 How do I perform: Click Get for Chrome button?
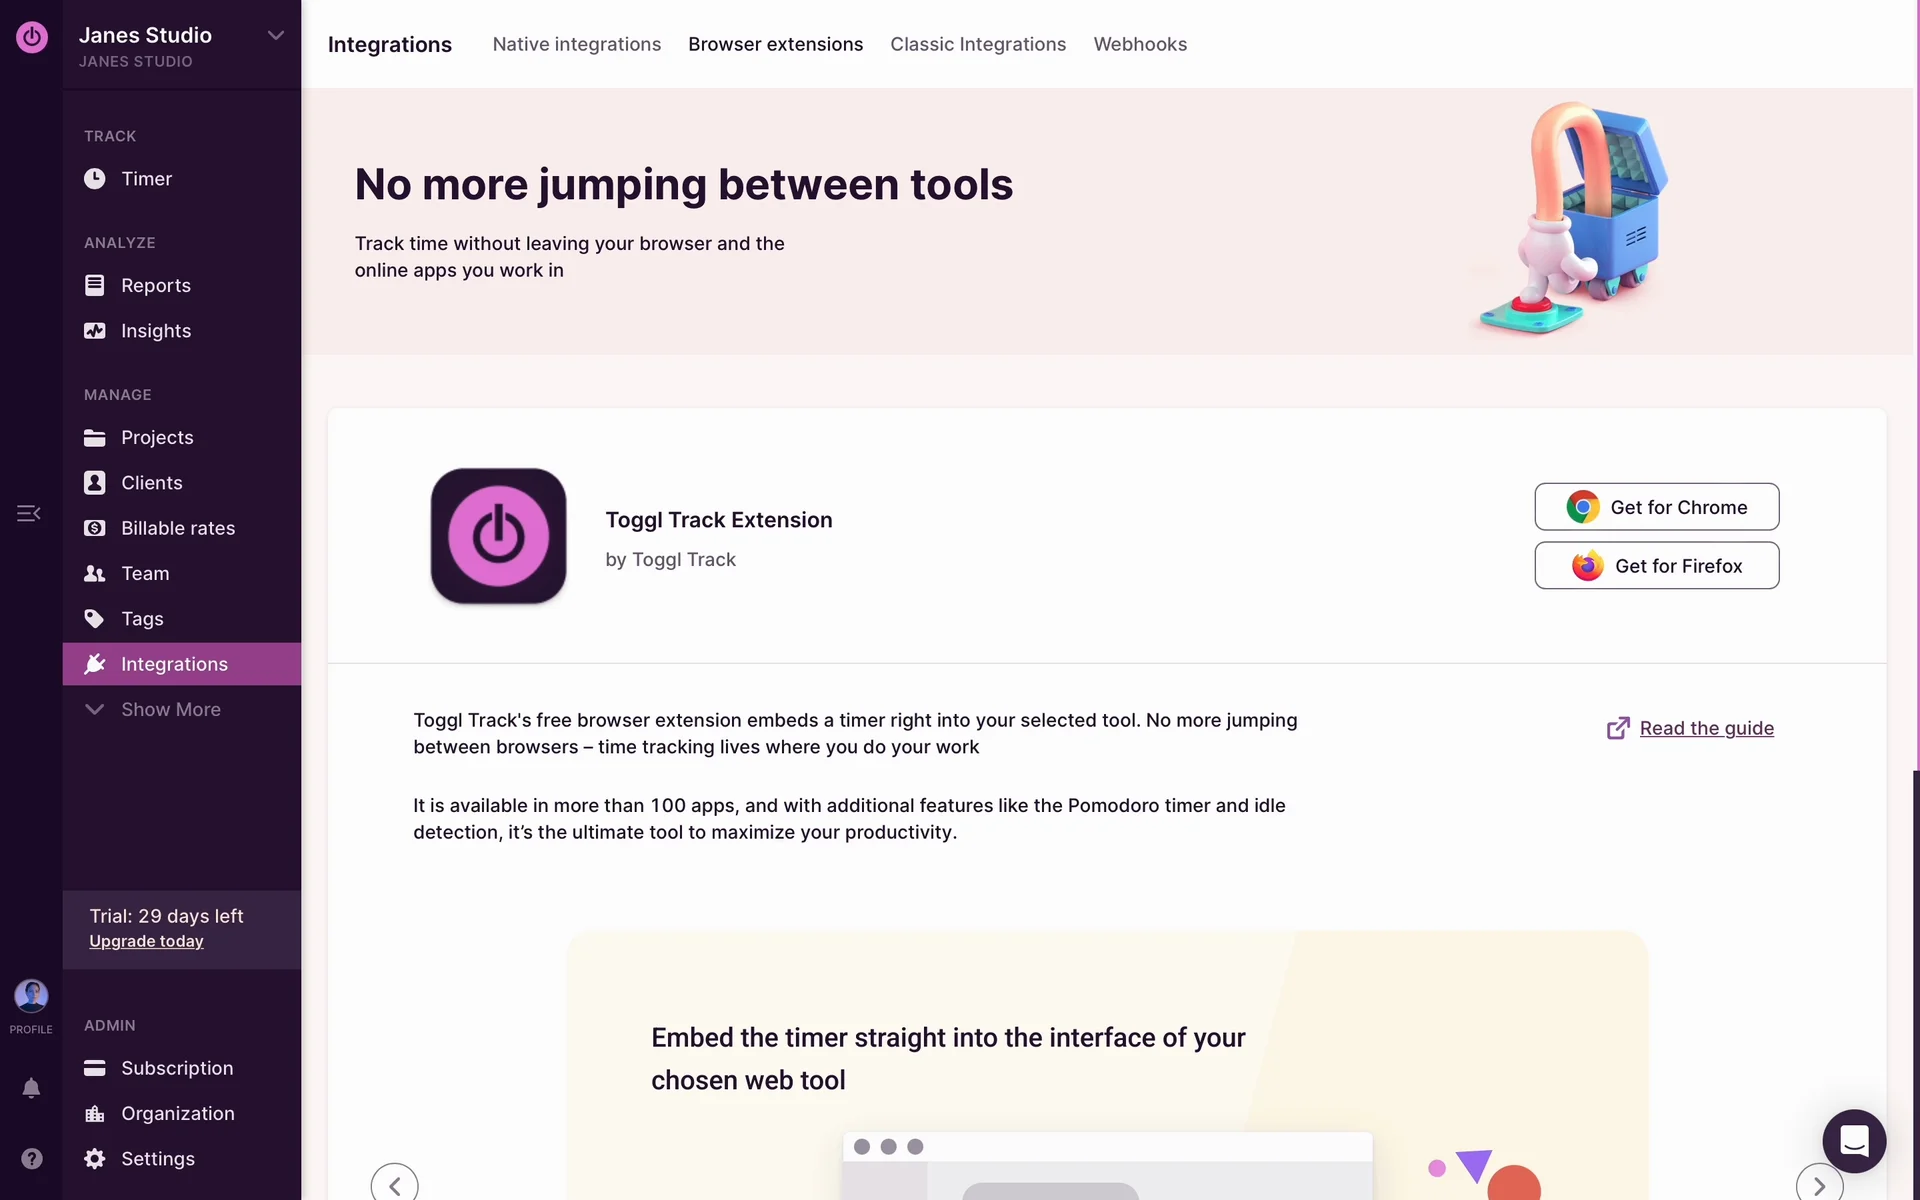[1656, 507]
